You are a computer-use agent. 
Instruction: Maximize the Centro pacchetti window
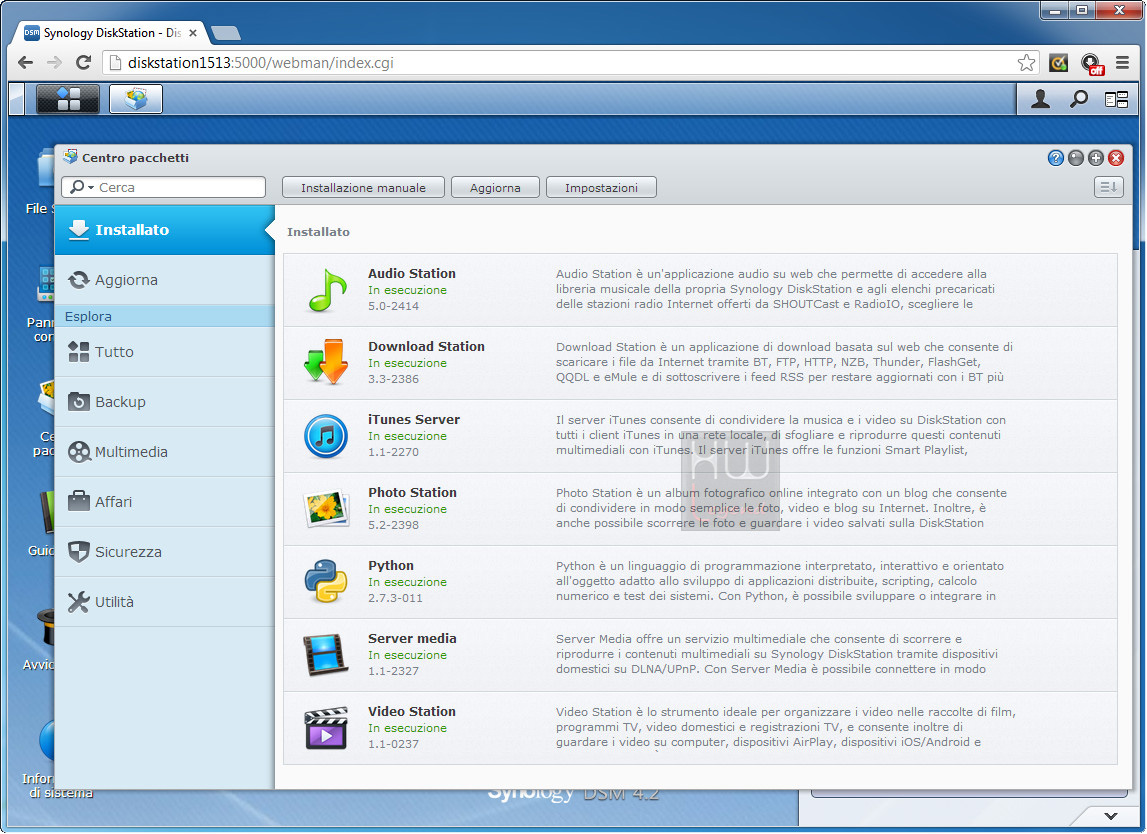(x=1096, y=158)
